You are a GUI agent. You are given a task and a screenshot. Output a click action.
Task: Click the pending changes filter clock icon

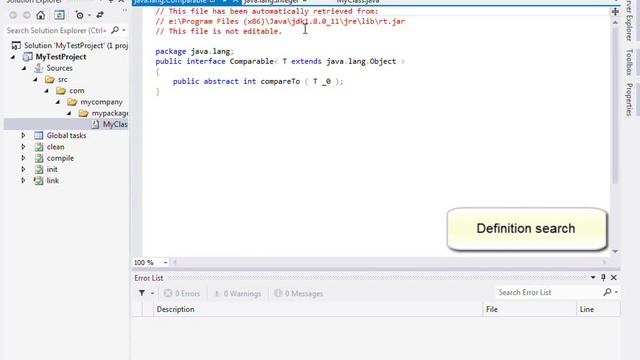coord(80,16)
